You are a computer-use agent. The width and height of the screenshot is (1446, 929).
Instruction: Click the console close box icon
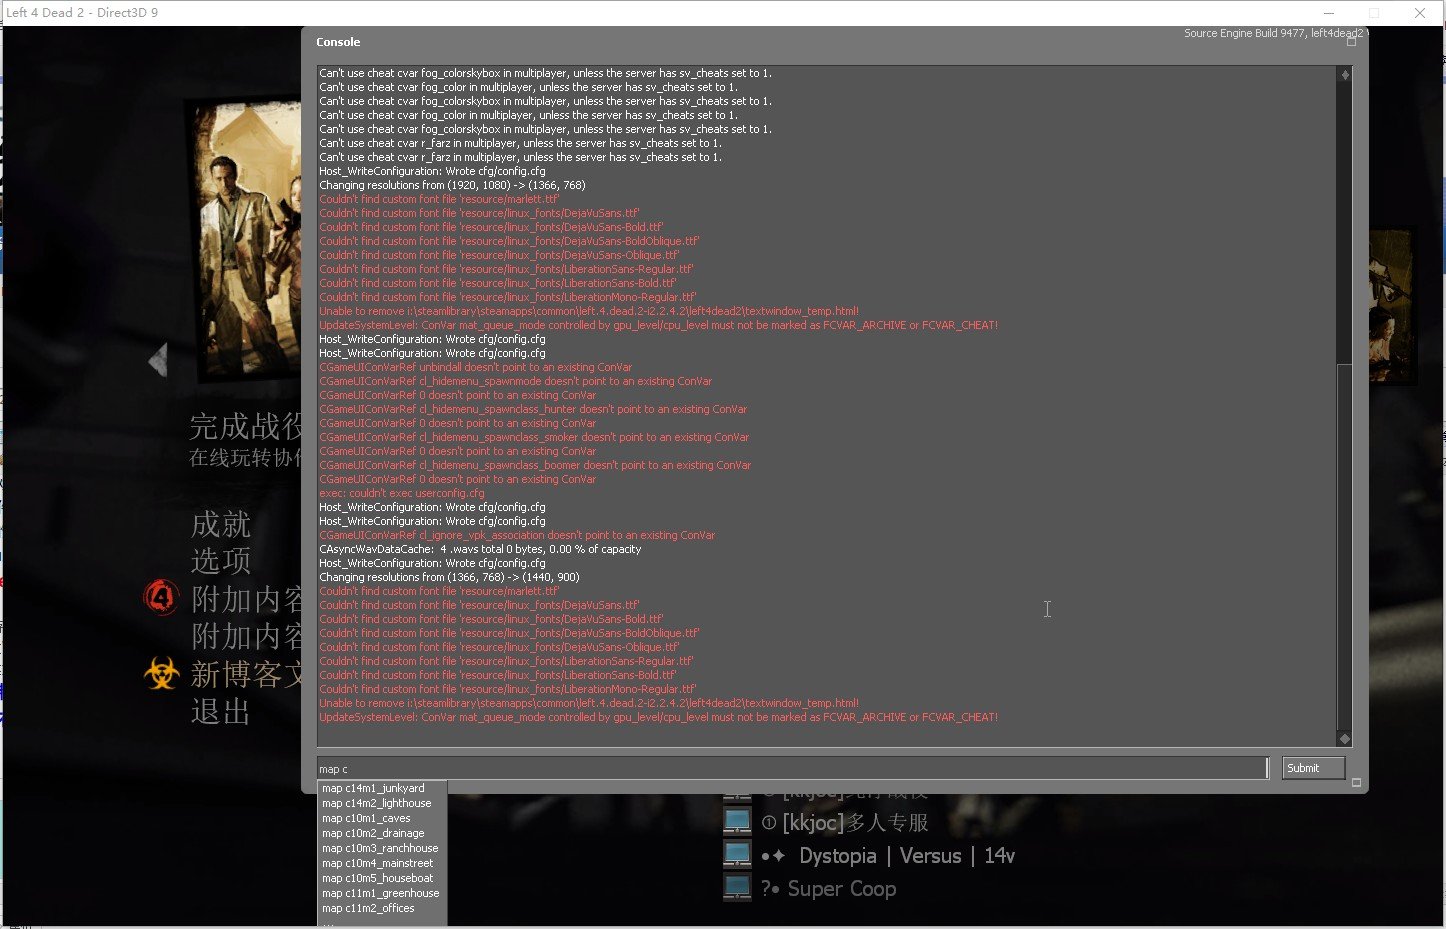[1352, 42]
